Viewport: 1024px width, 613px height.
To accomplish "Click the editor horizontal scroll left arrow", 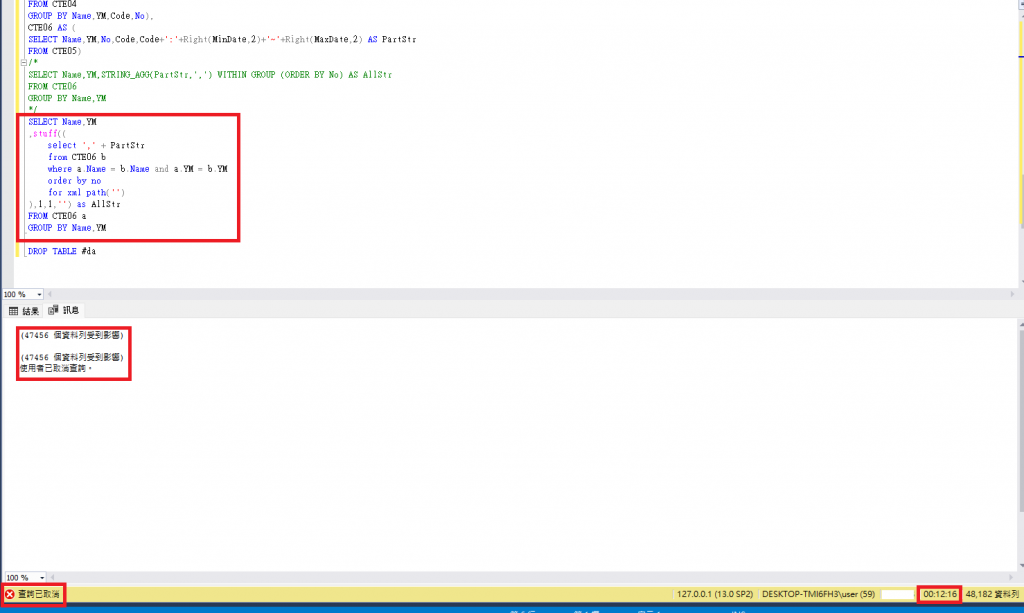I will pos(50,294).
